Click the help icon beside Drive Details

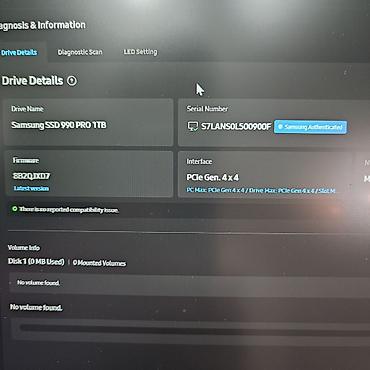tap(72, 80)
